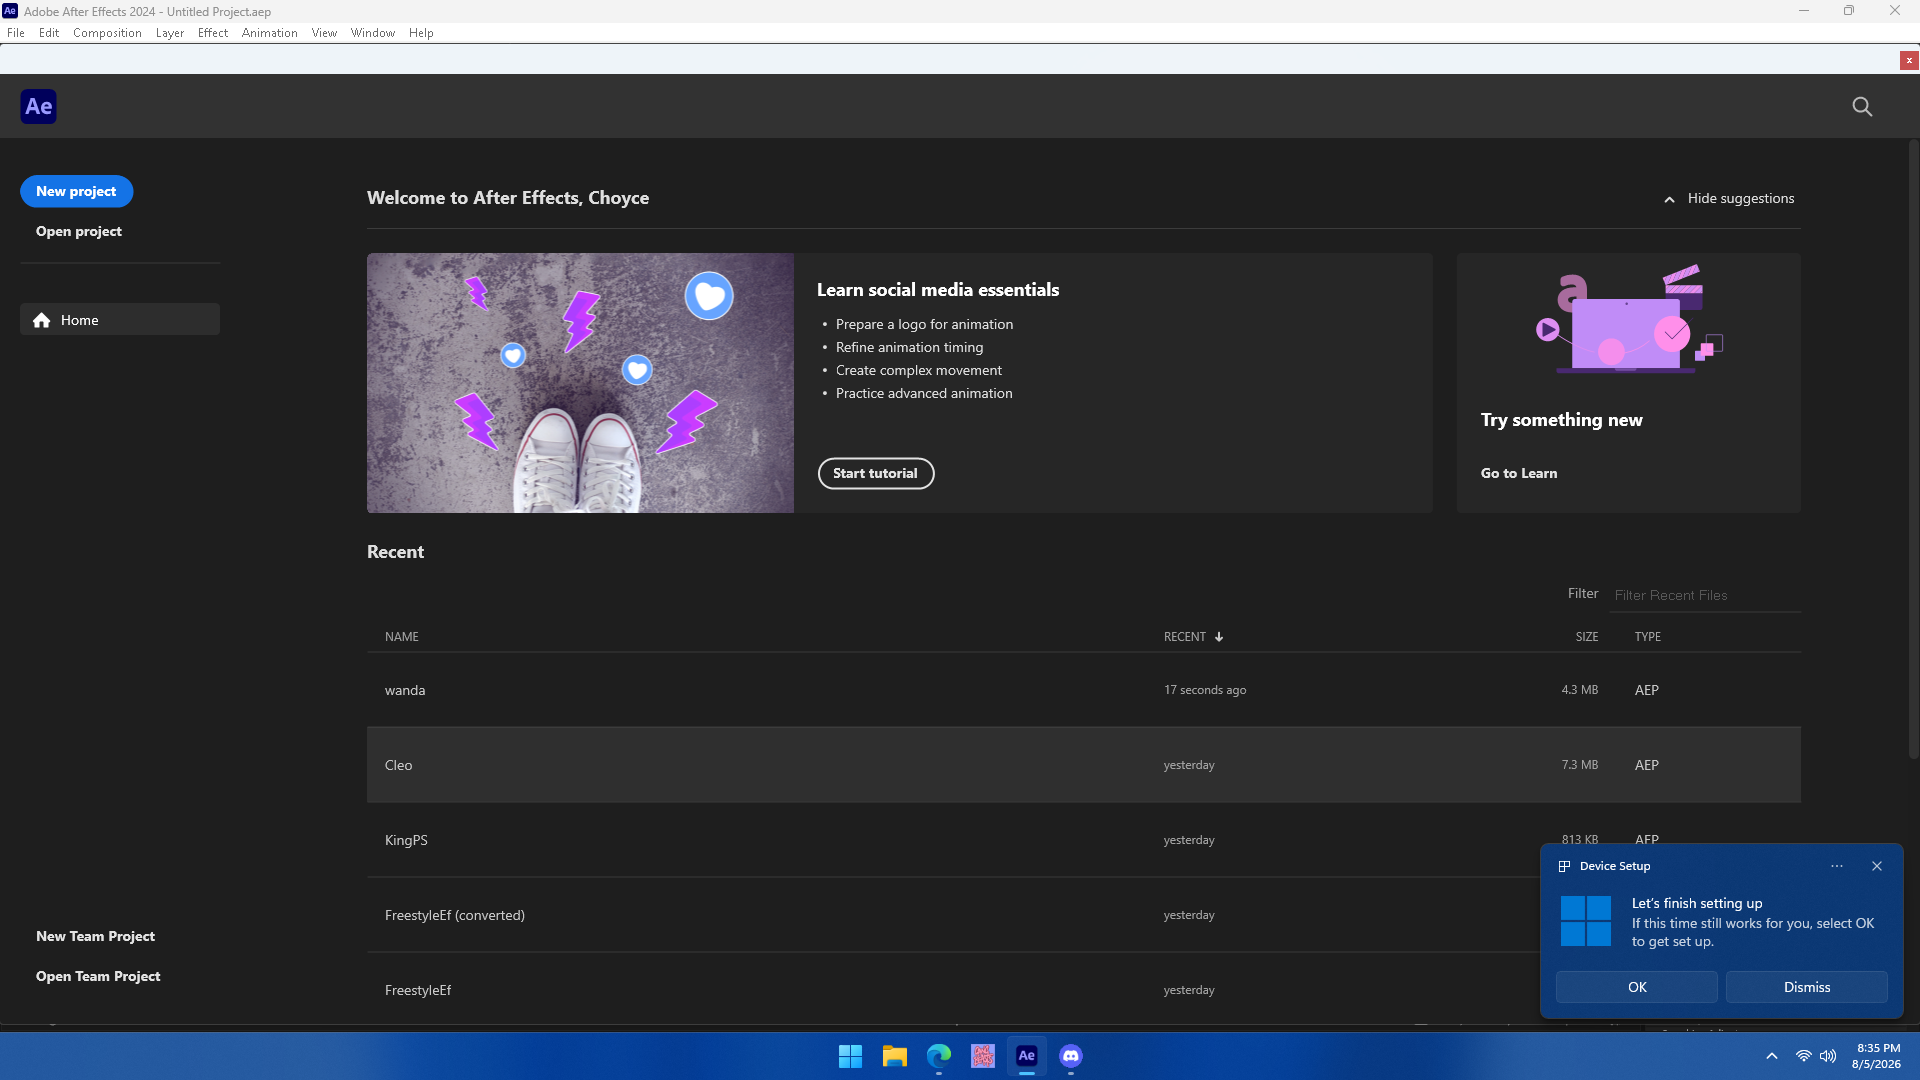Select Home in the sidebar
The height and width of the screenshot is (1080, 1920).
(x=120, y=320)
